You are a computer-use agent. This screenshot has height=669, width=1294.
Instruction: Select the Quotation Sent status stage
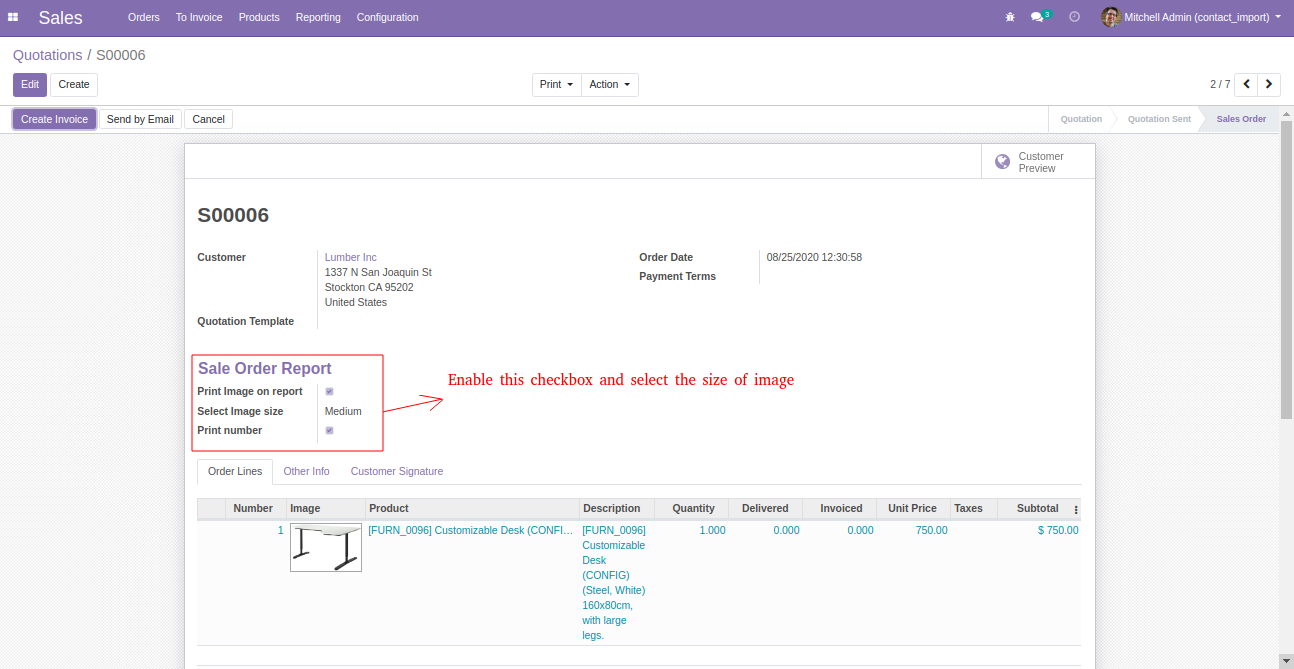(1159, 119)
